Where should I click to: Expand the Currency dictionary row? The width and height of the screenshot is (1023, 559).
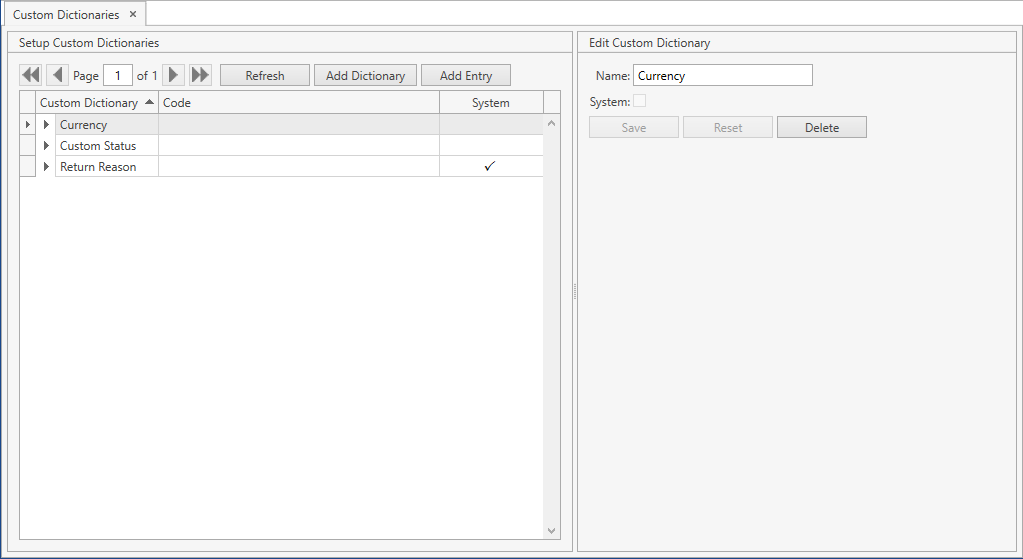46,124
